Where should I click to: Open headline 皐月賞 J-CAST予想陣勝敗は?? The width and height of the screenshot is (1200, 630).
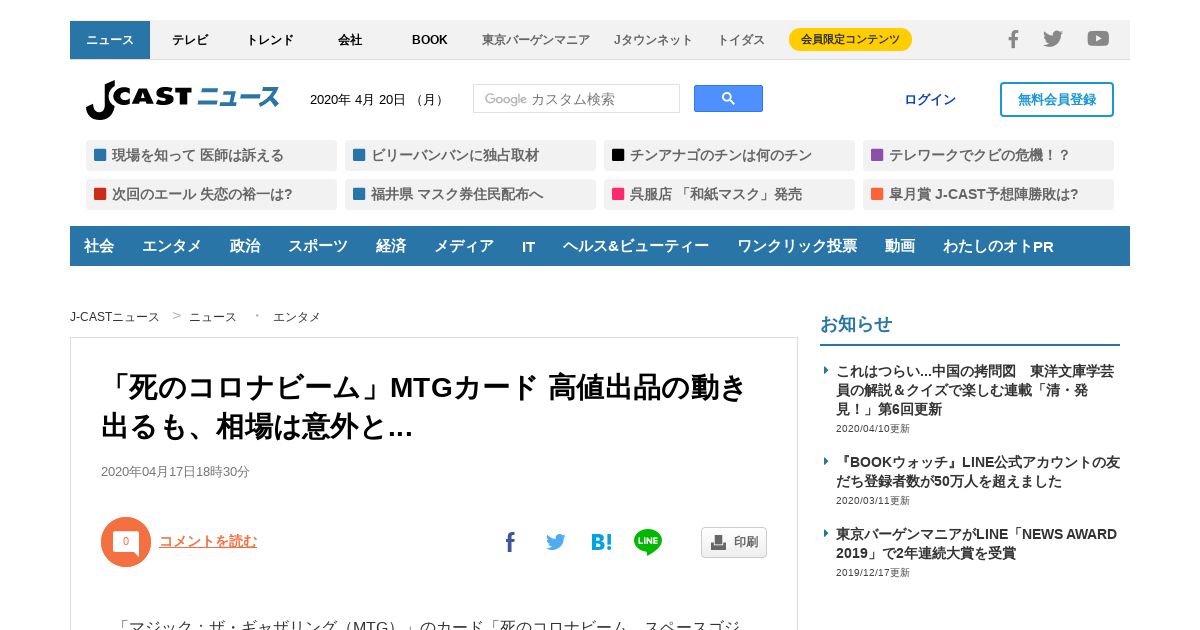tap(988, 194)
